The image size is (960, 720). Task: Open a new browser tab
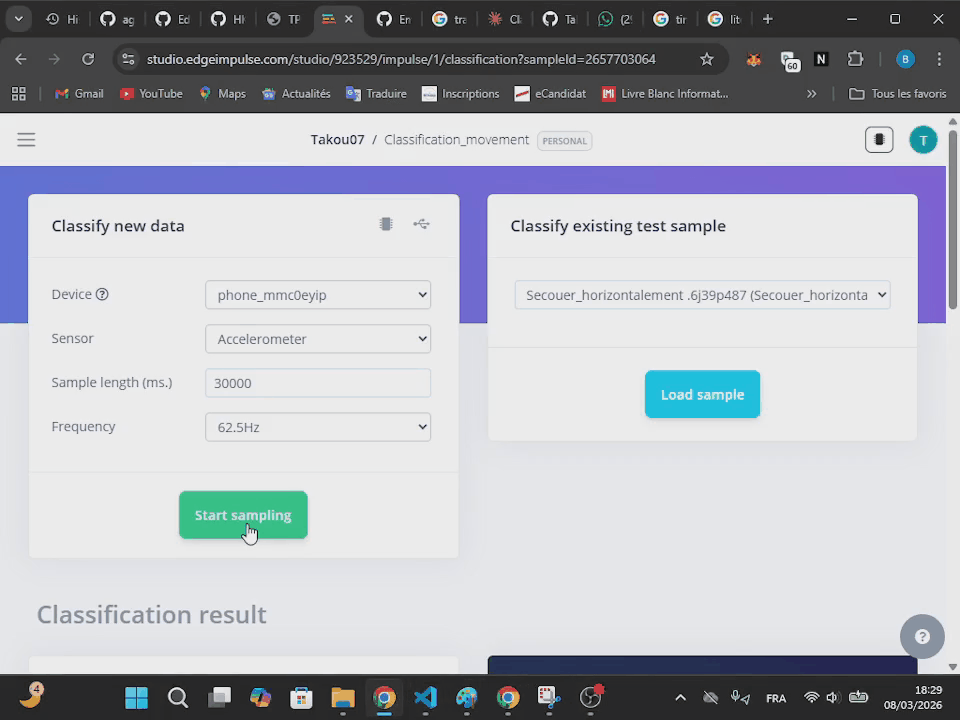pyautogui.click(x=767, y=19)
